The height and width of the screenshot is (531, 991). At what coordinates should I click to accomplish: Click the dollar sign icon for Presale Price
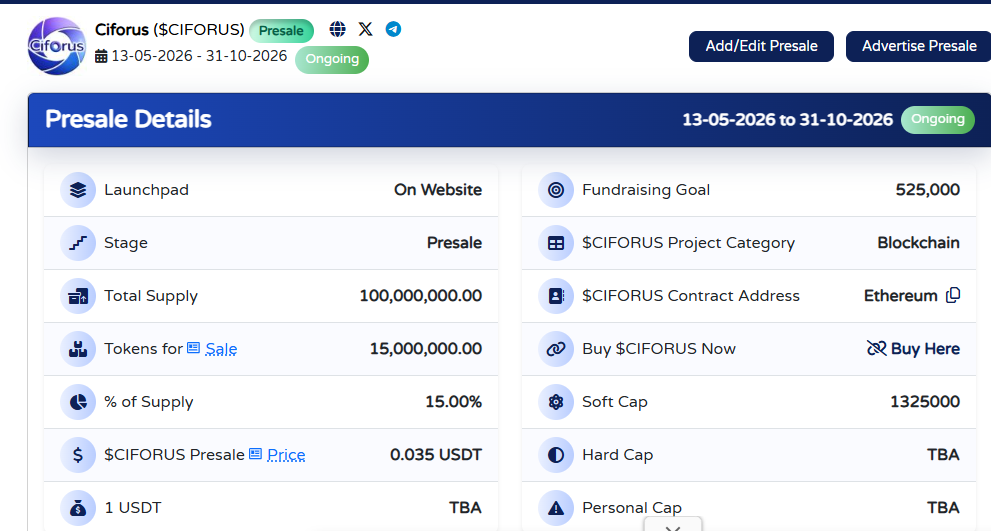pos(78,455)
